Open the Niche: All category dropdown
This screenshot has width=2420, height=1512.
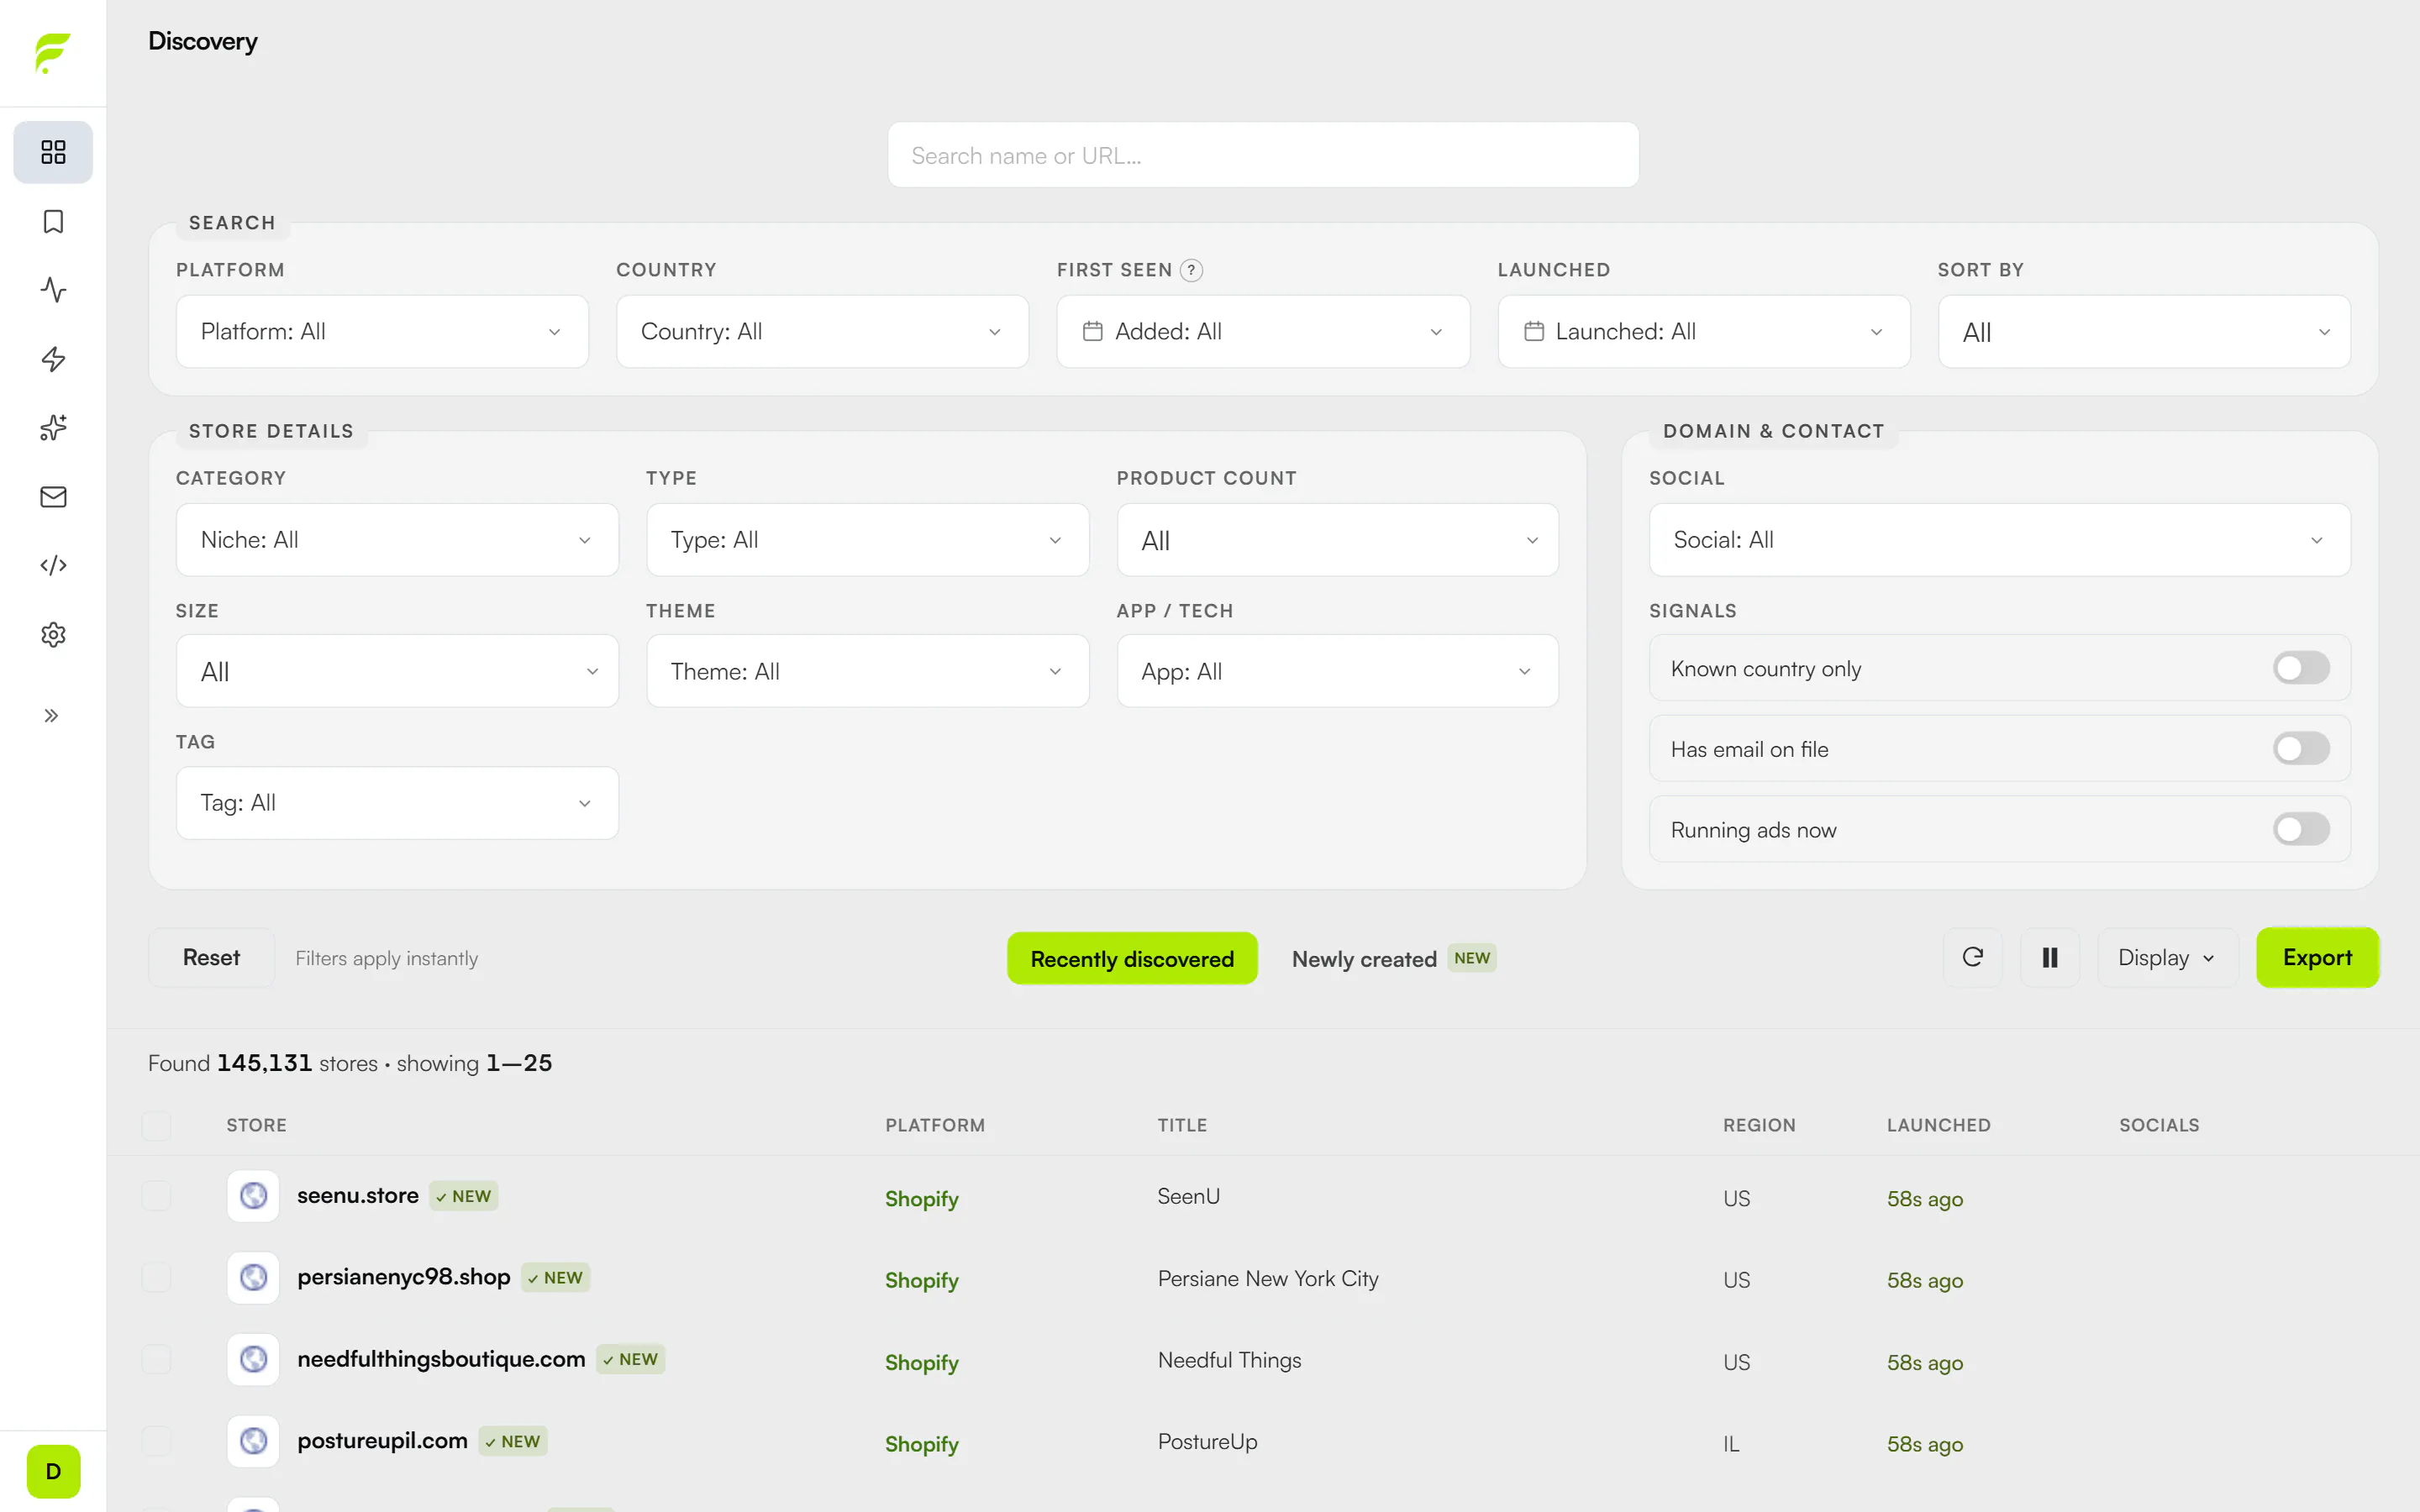397,540
